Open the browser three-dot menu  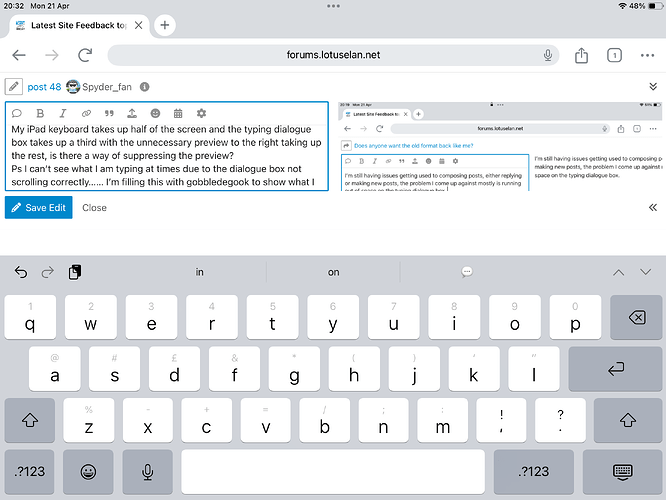pyautogui.click(x=647, y=55)
